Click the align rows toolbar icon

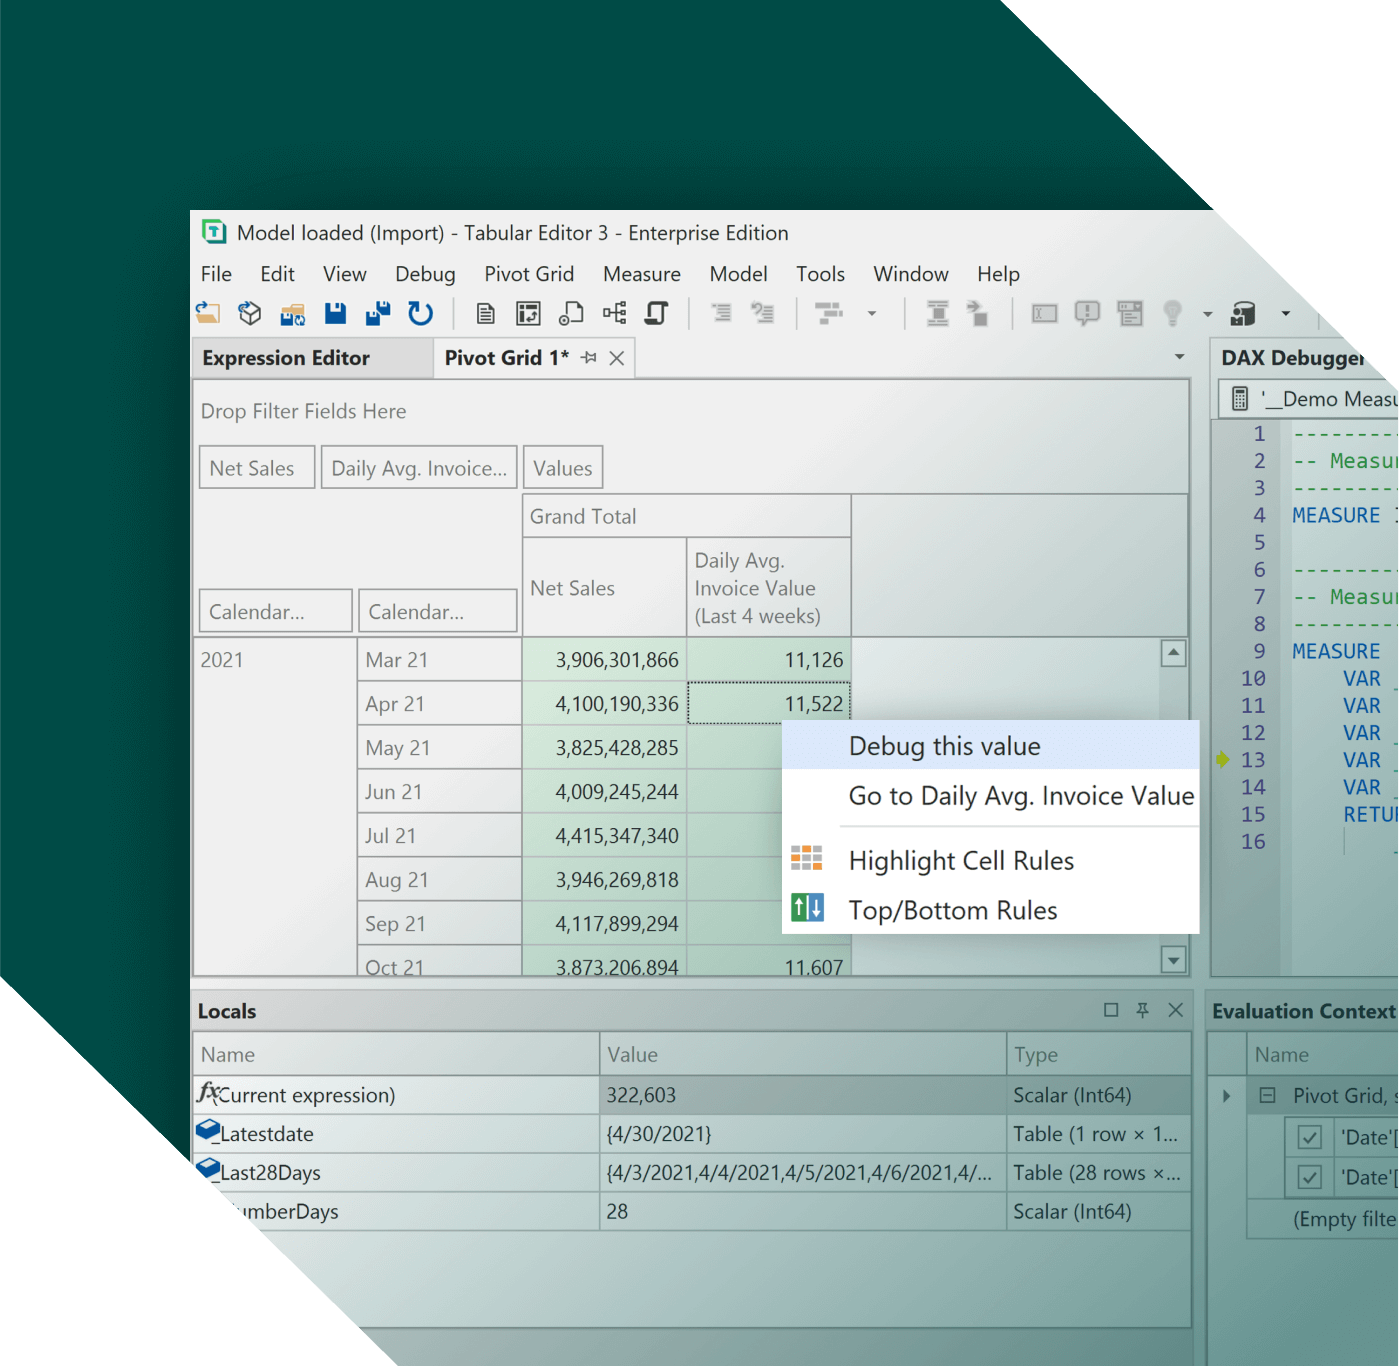pos(937,314)
